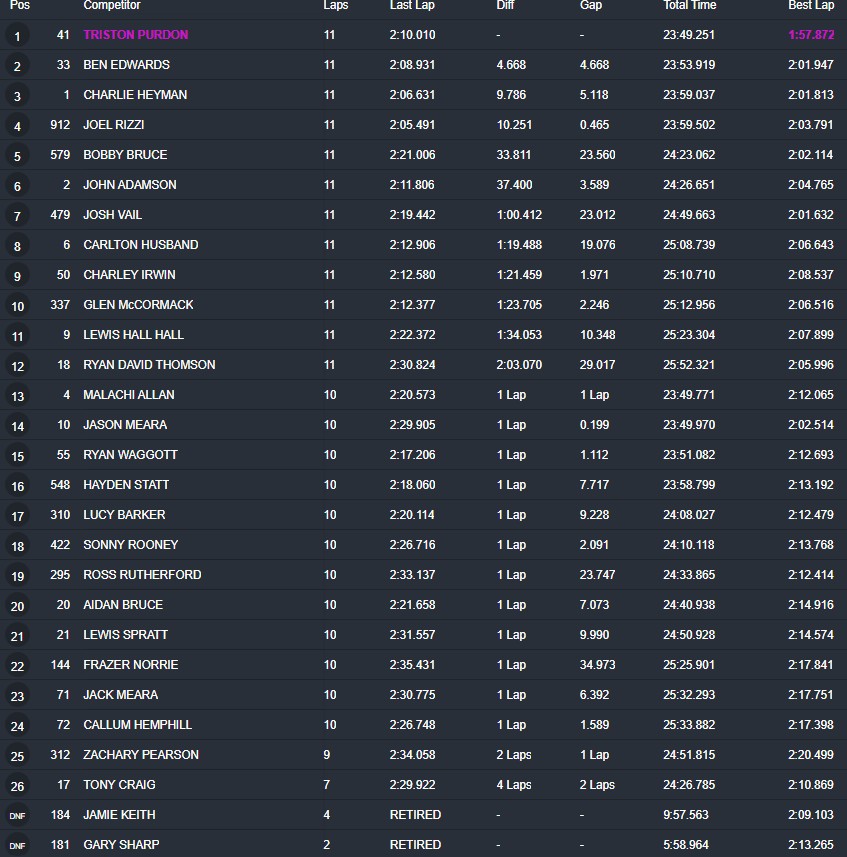Viewport: 847px width, 857px height.
Task: Select Zachary Pearson in the results
Action: 141,755
